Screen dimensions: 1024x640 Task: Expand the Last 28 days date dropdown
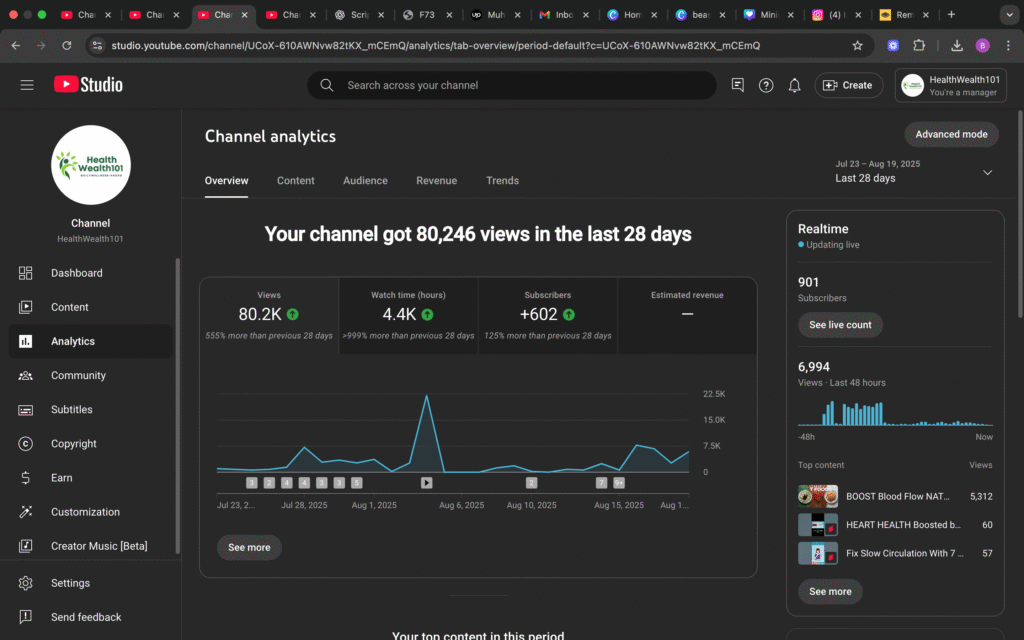coord(987,172)
